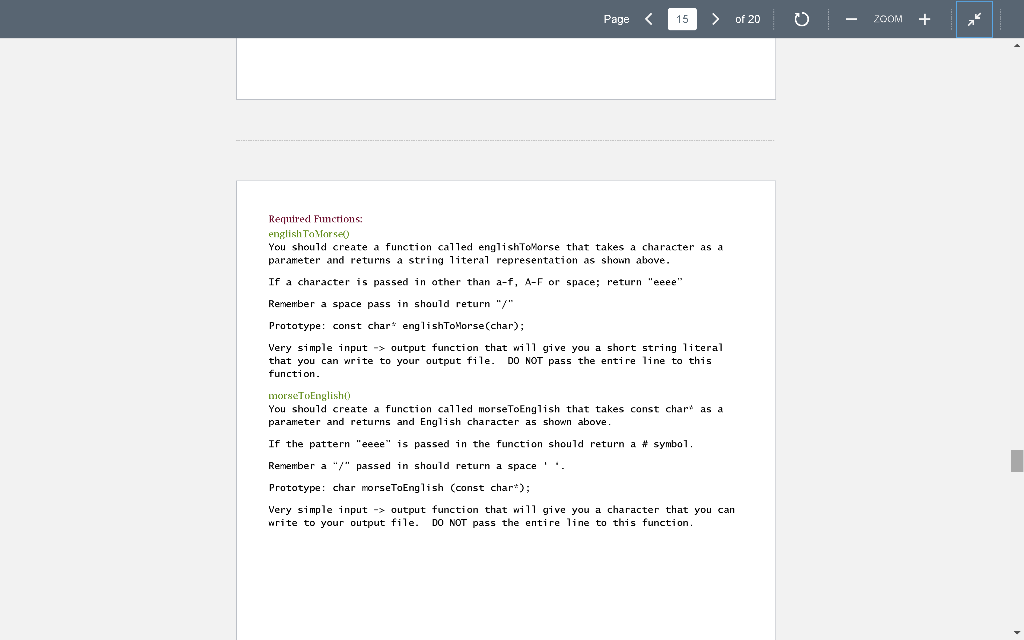This screenshot has height=640, width=1024.
Task: Click the right chevron beside 'of 20'
Action: pos(716,18)
